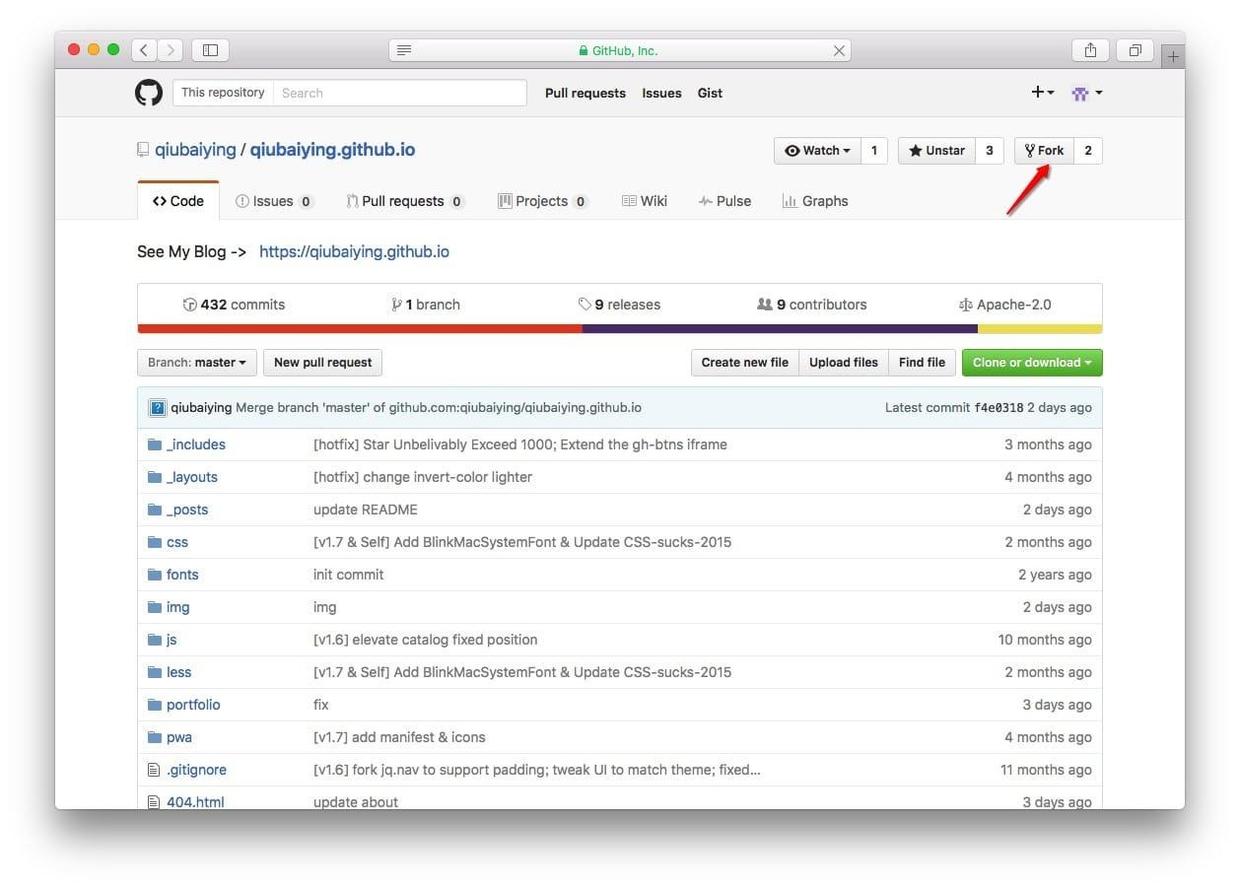This screenshot has height=888, width=1240.
Task: Click the commit author avatar icon
Action: pos(157,408)
